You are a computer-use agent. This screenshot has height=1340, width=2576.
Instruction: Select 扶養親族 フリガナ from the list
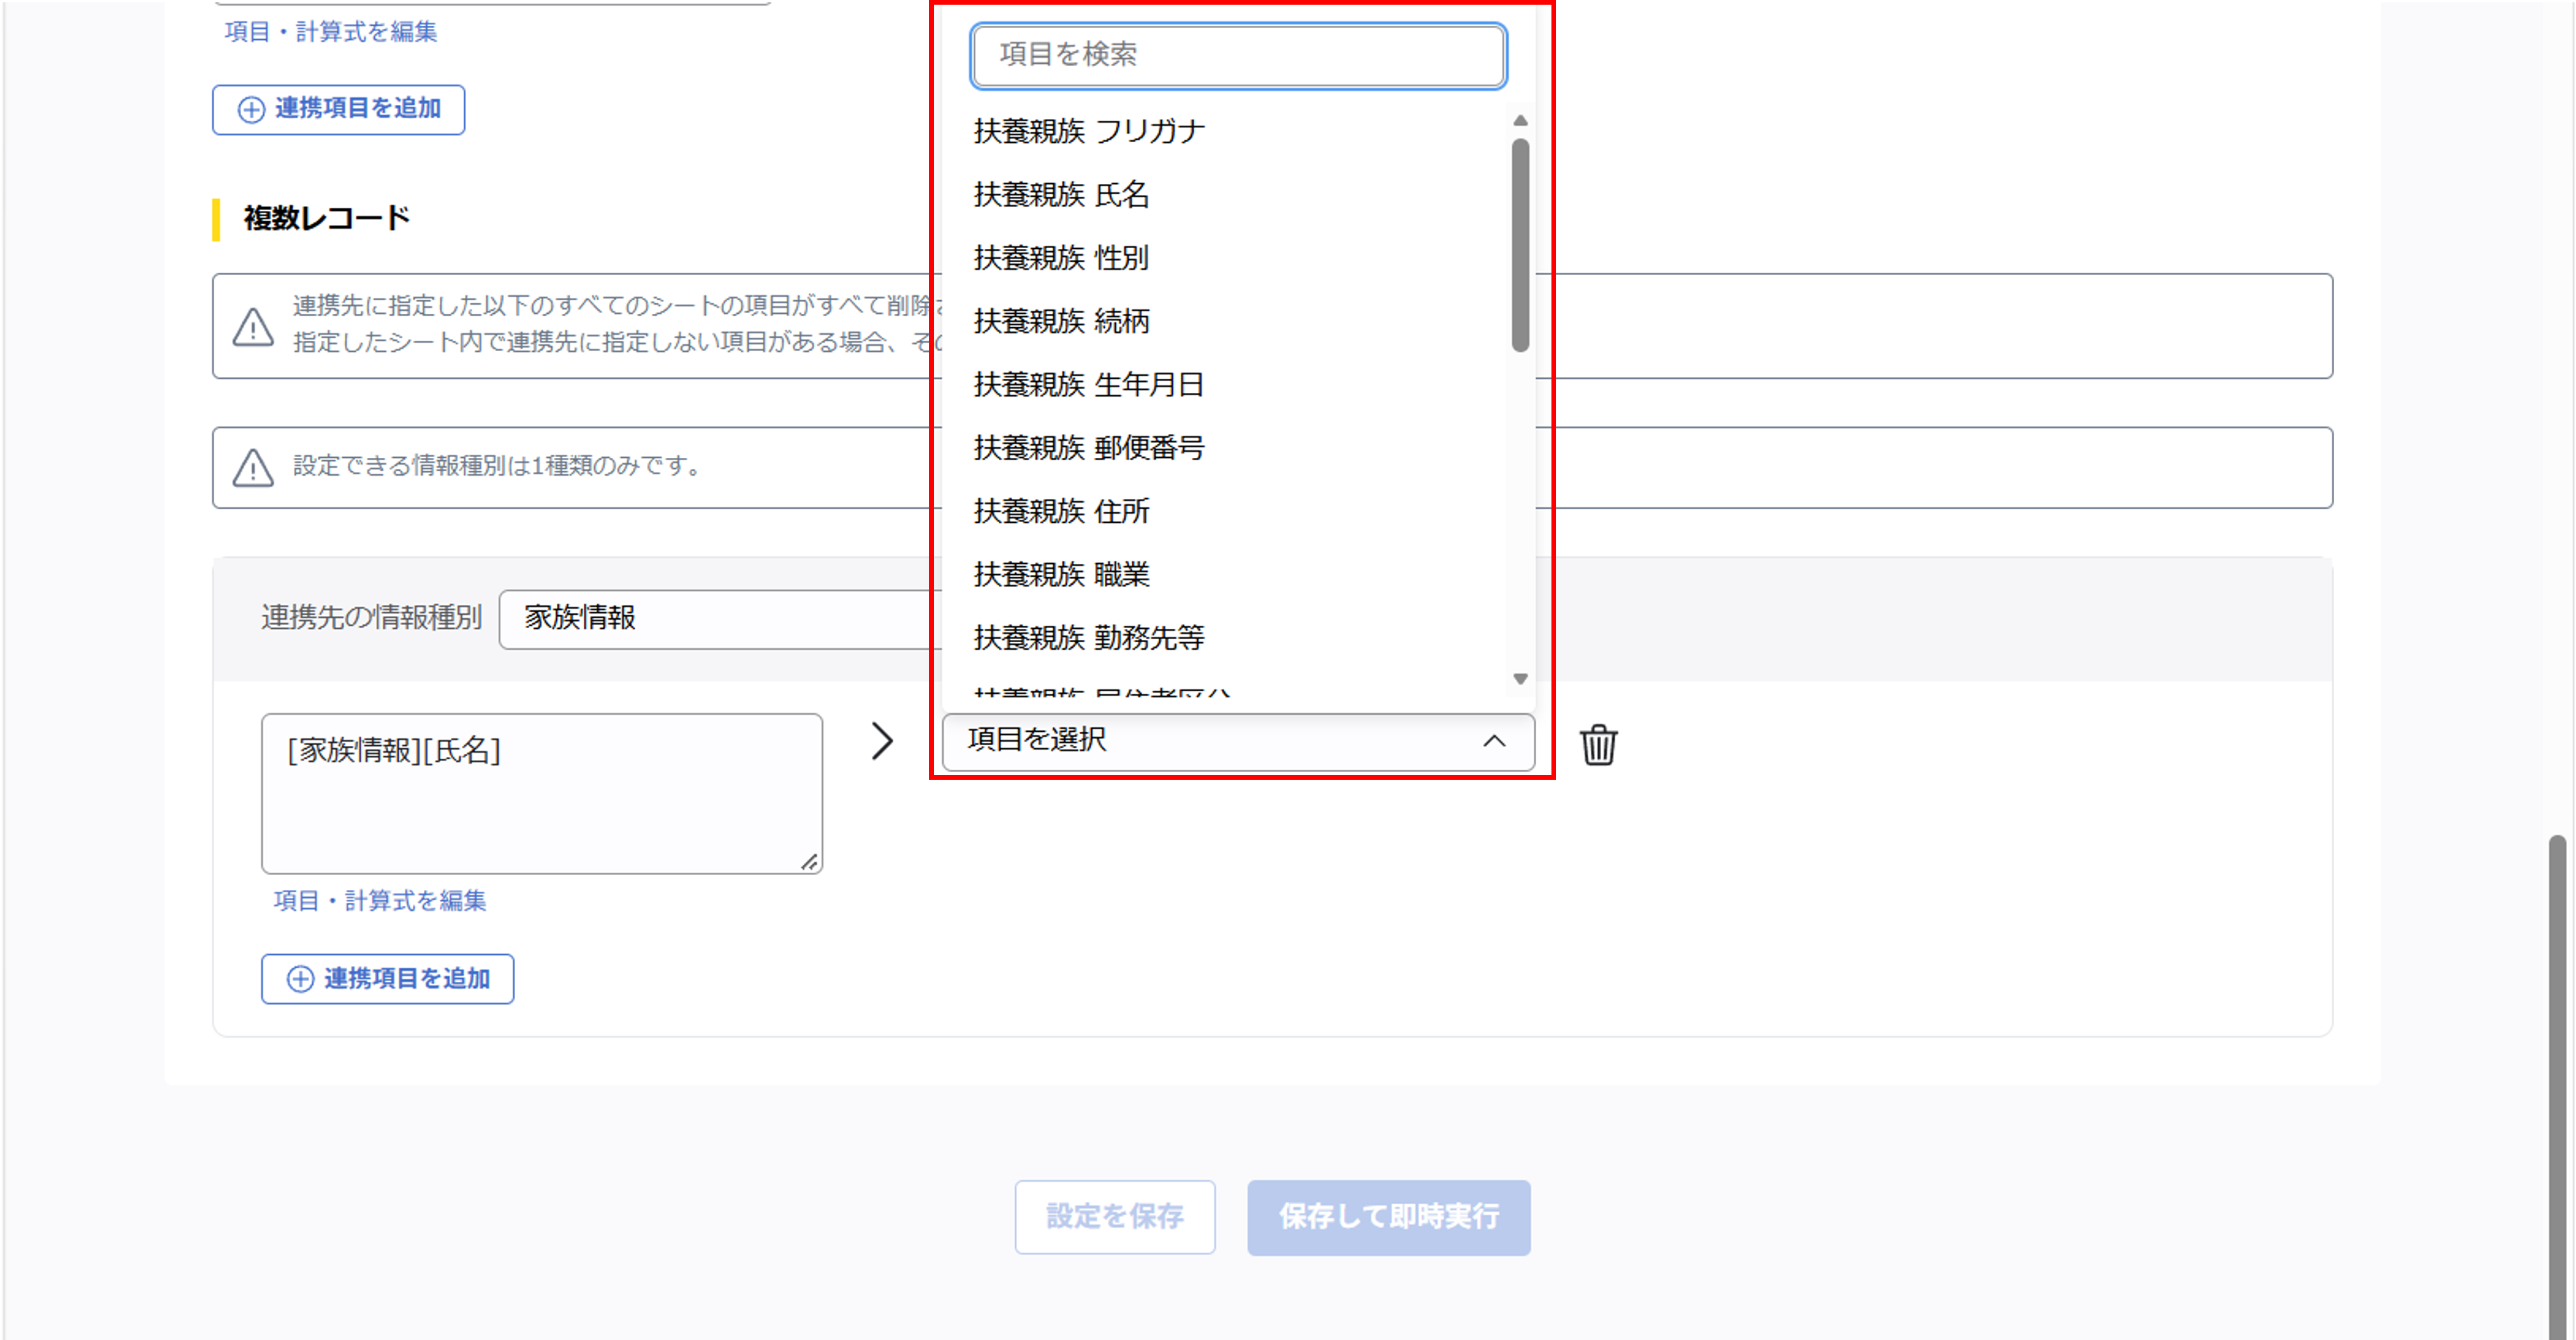(x=1089, y=131)
